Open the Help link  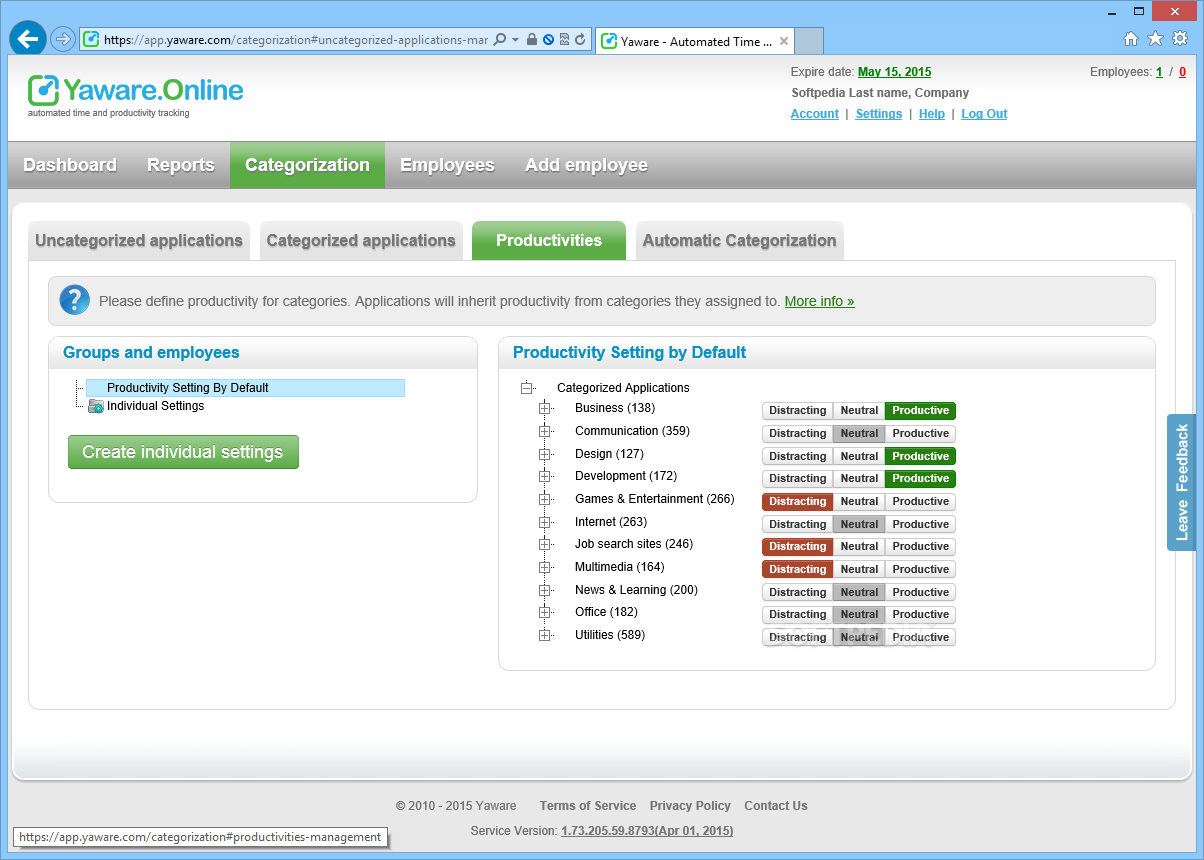point(932,114)
